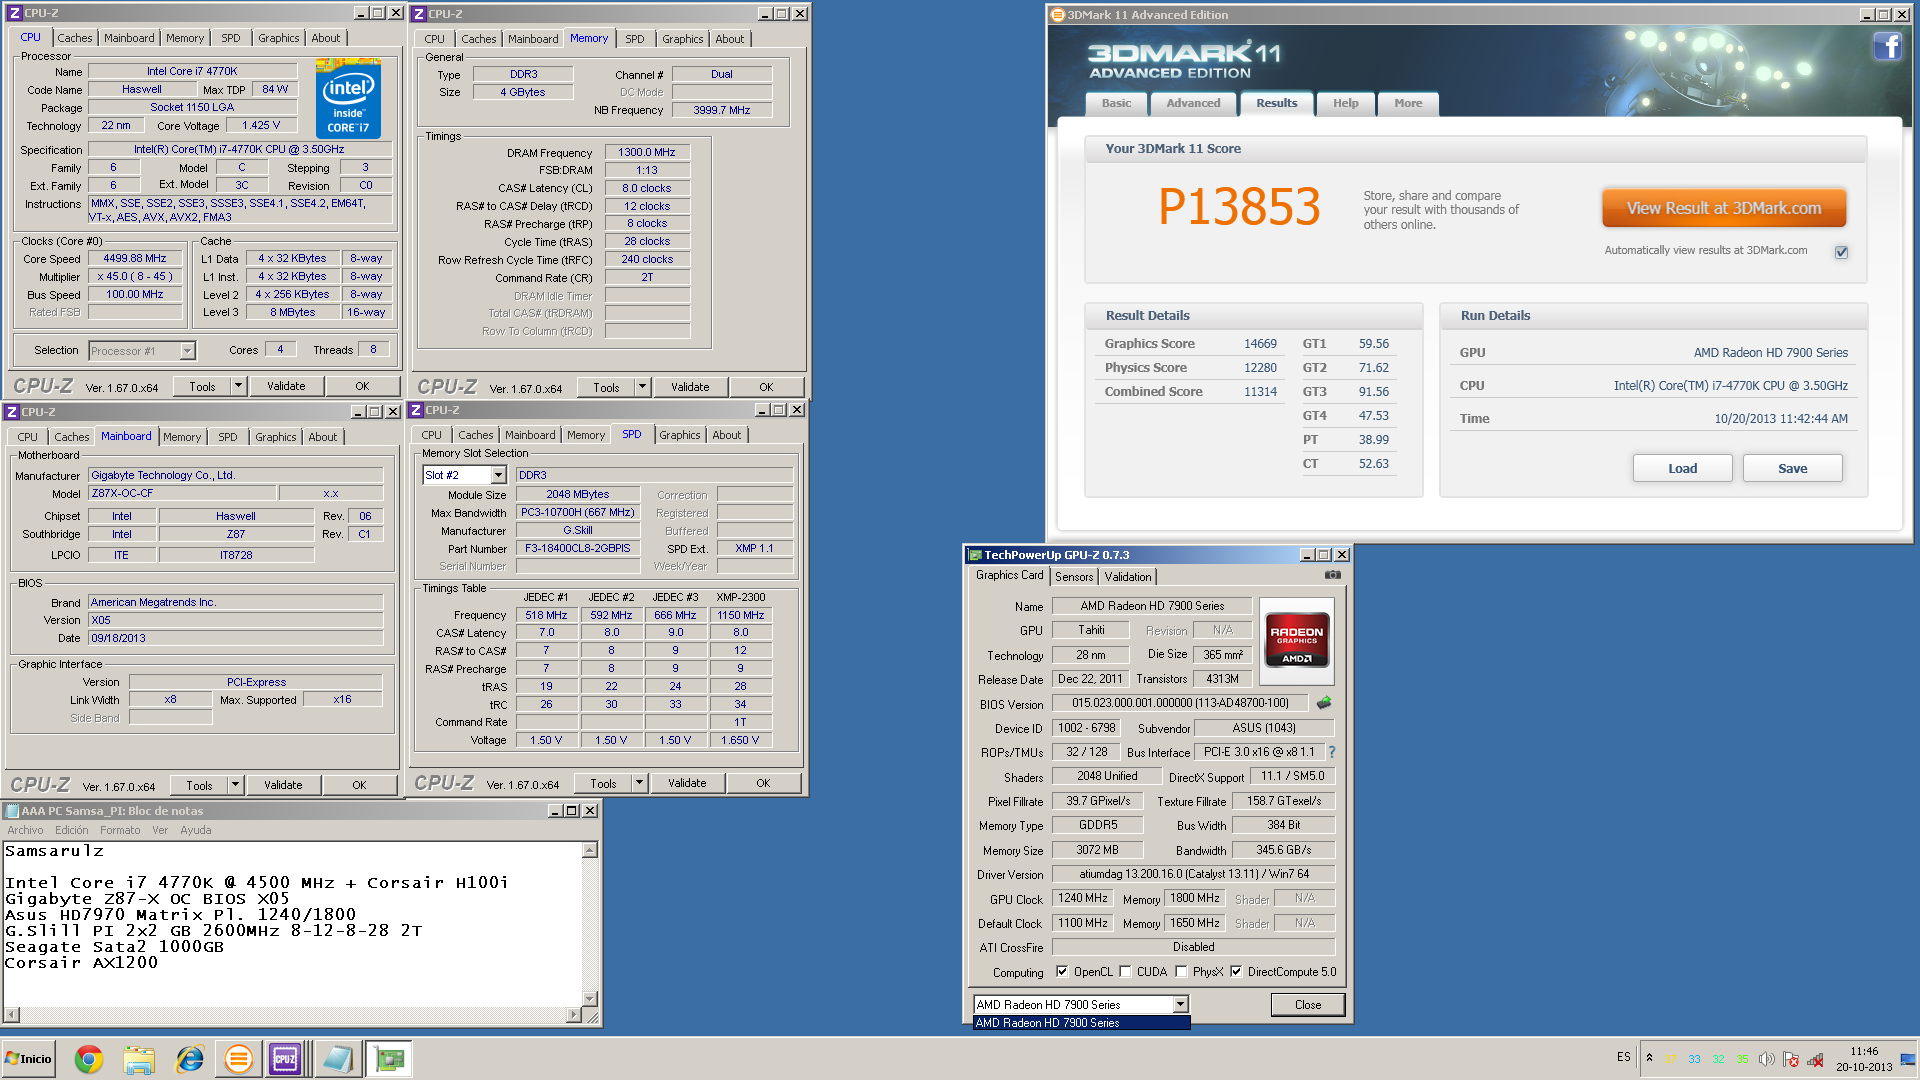1920x1080 pixels.
Task: Open the Advanced tab in 3DMark 11
Action: click(1193, 103)
